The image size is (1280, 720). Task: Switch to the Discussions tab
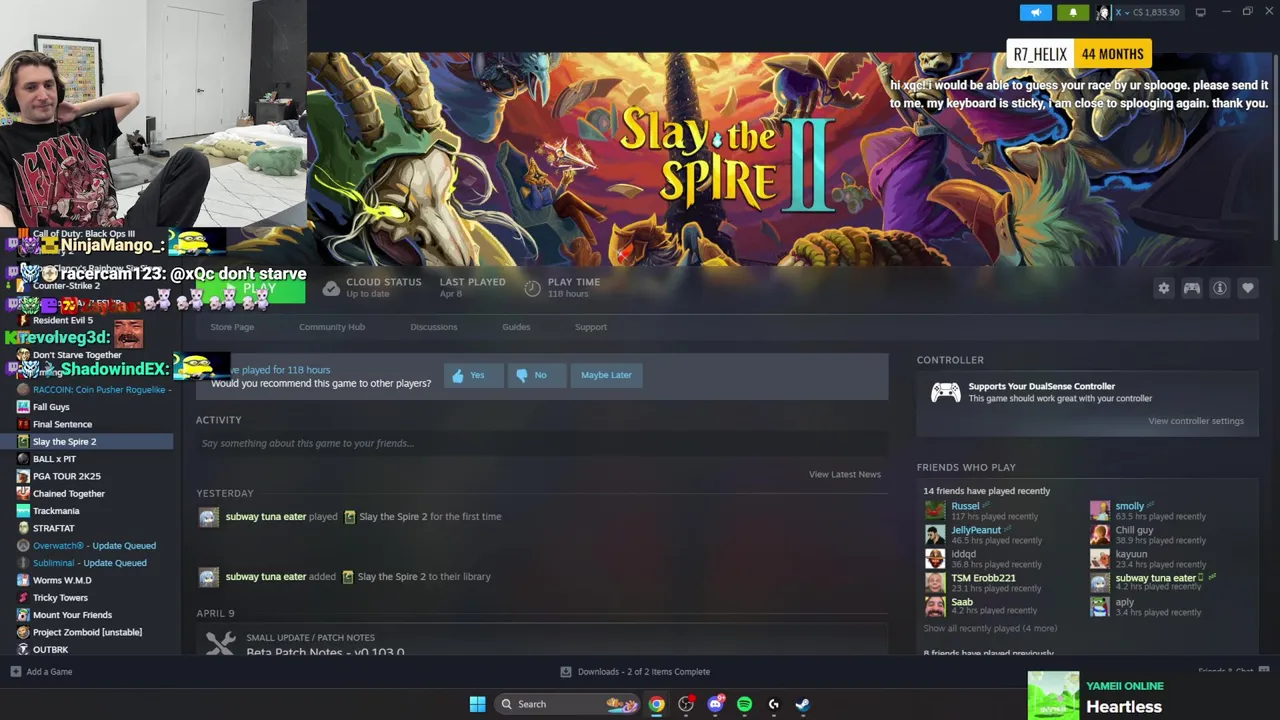click(x=433, y=327)
